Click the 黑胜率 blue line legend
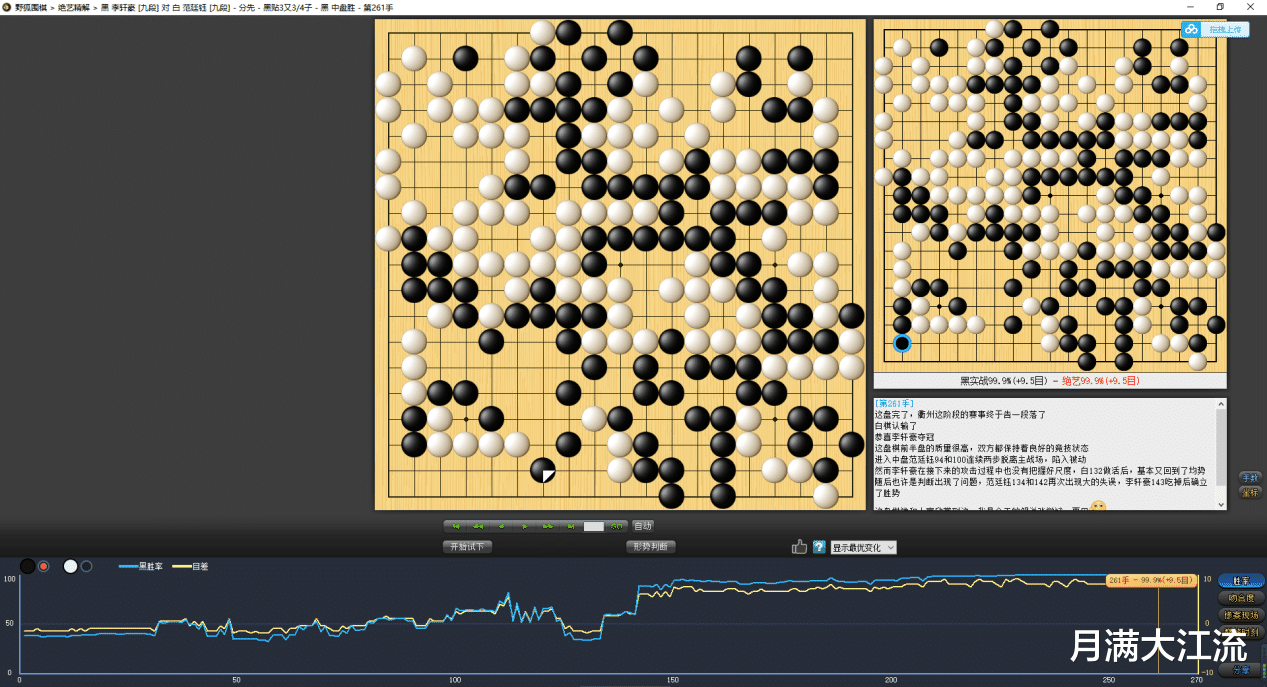This screenshot has width=1267, height=687. (142, 566)
